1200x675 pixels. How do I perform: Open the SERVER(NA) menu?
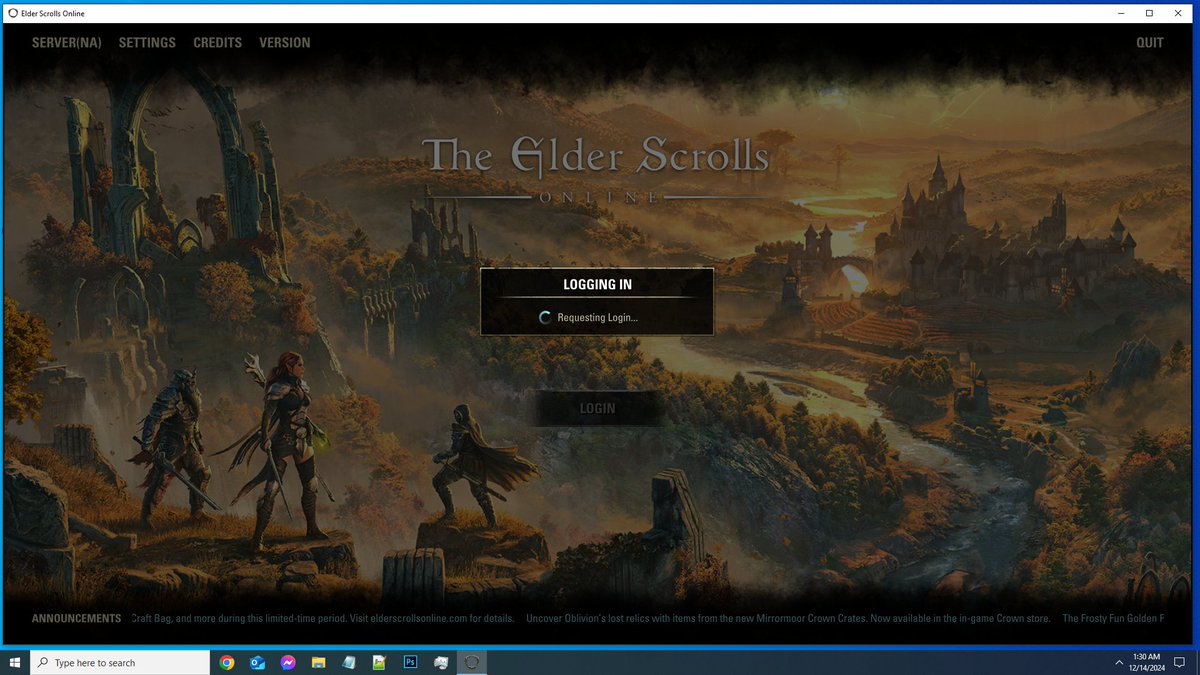click(x=66, y=43)
